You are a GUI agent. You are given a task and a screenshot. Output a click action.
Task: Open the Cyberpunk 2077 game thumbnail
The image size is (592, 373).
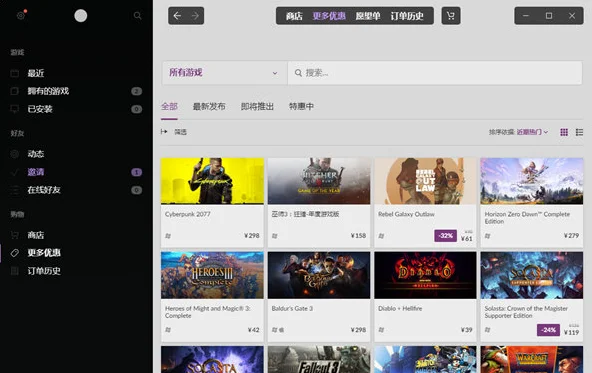tap(212, 181)
